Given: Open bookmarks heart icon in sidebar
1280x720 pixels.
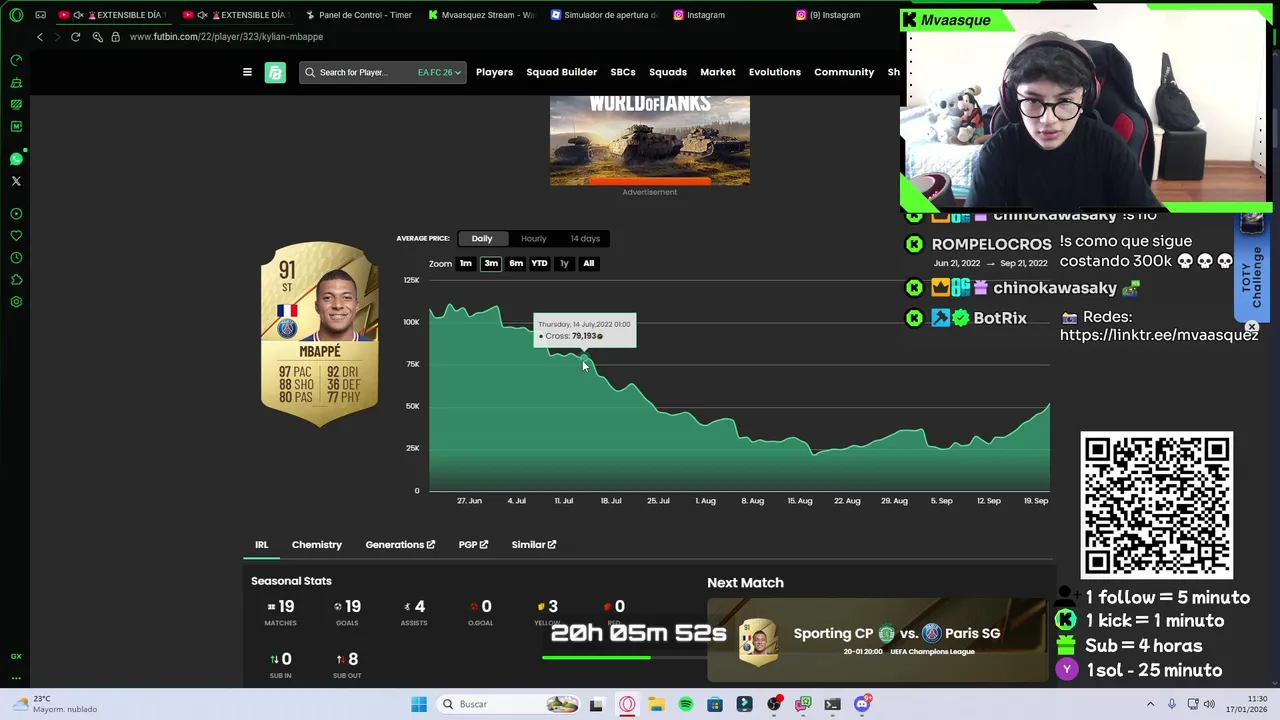Looking at the screenshot, I should [16, 236].
